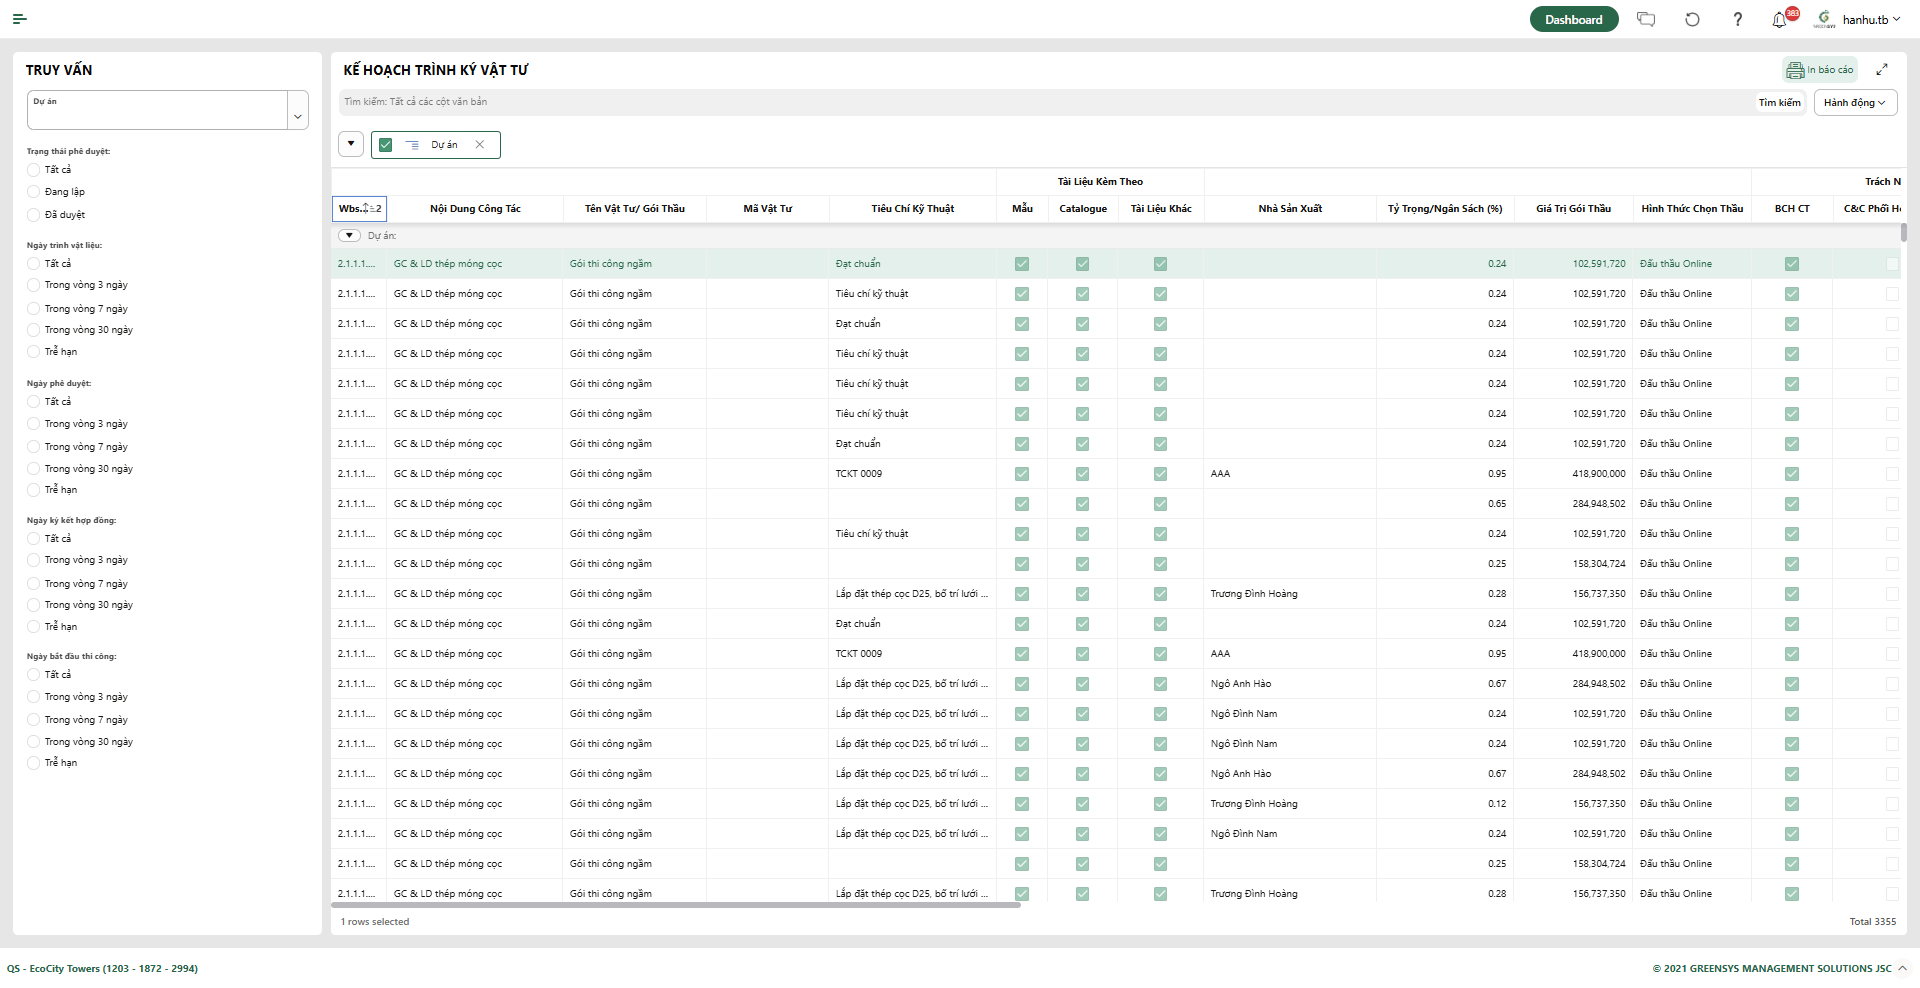Sort by Nội Dung Công Tác column

[475, 208]
